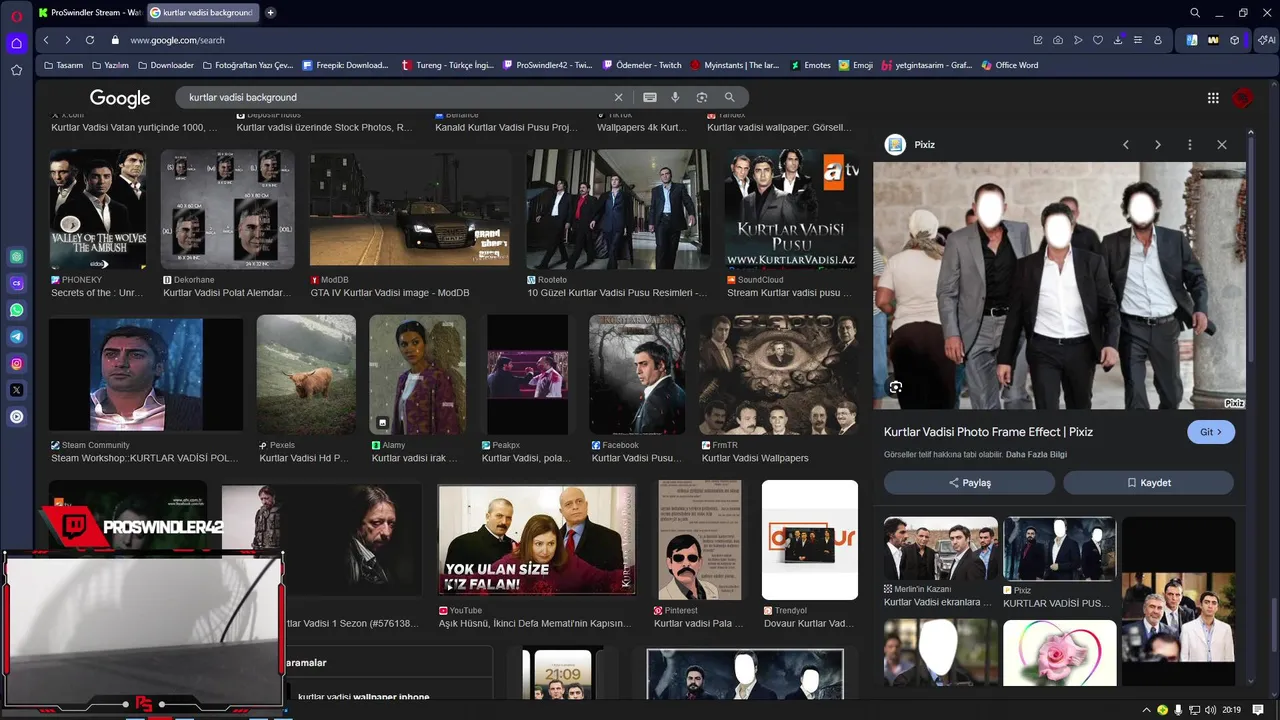Reload the Google search page
The width and height of the screenshot is (1280, 720).
pos(90,40)
